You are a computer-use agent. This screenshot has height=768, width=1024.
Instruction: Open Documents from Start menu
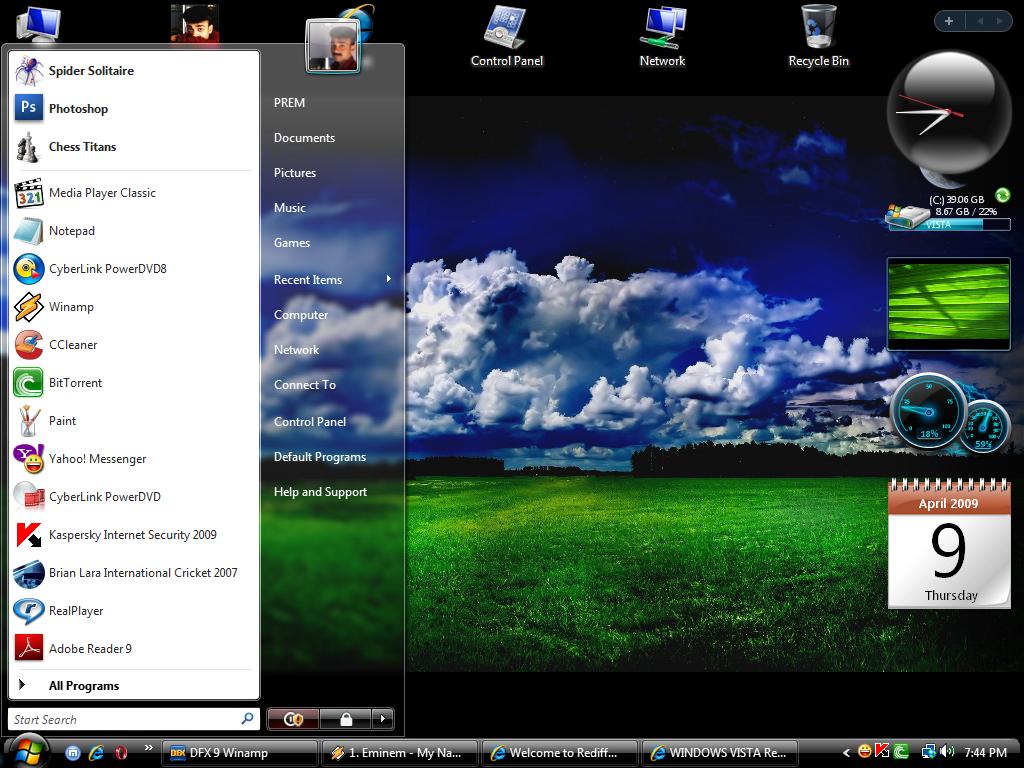coord(304,138)
